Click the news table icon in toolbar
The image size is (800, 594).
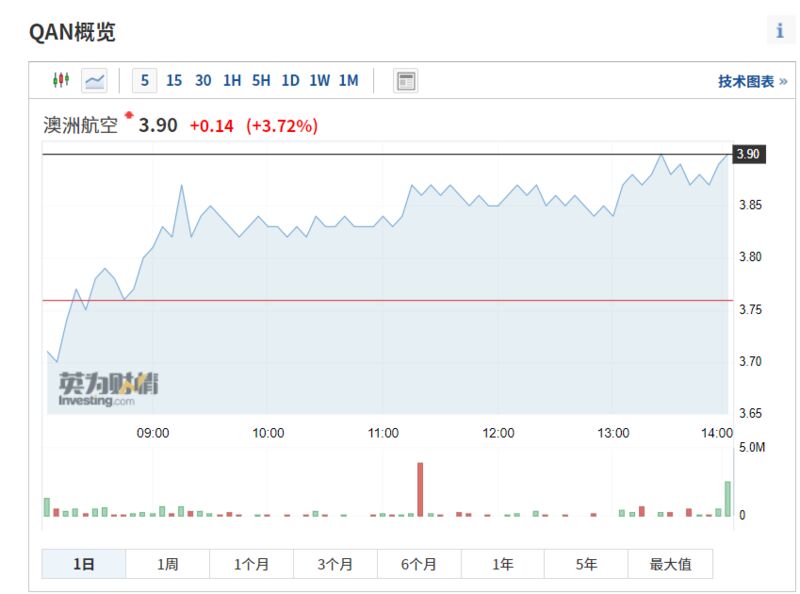(x=406, y=81)
